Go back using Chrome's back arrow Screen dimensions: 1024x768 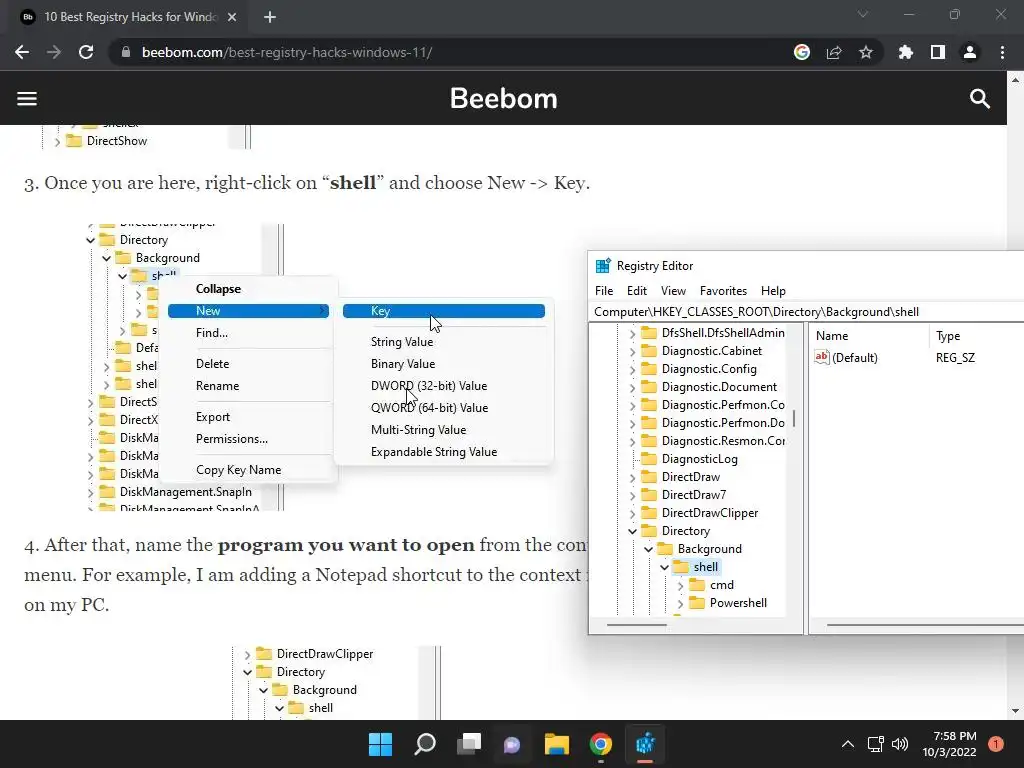point(22,52)
